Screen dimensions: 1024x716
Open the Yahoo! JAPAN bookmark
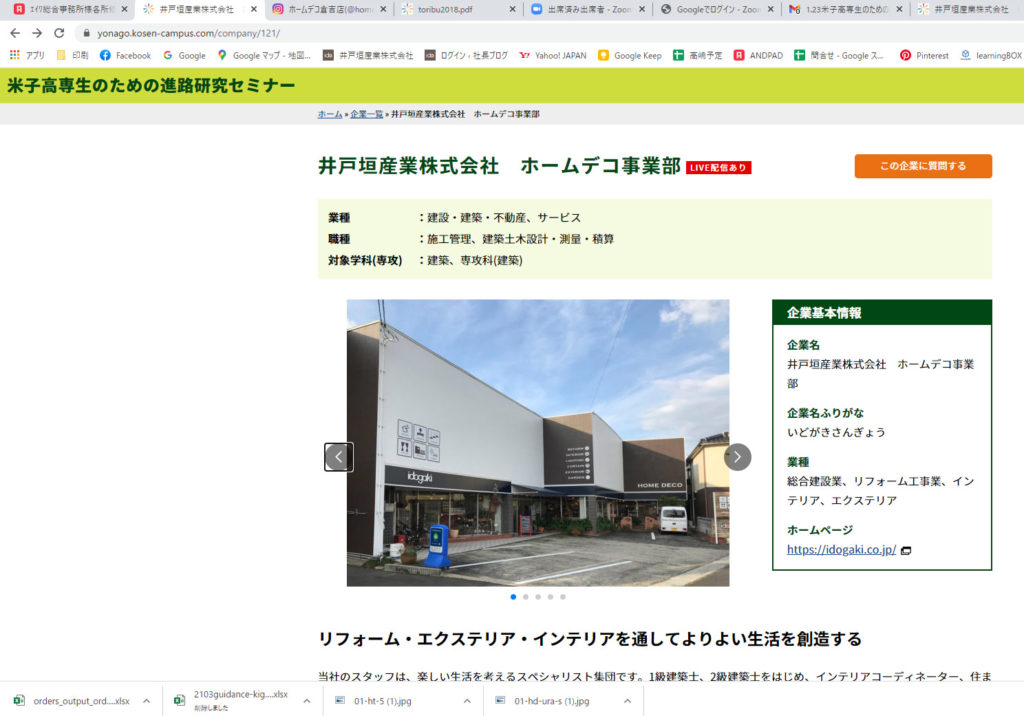552,56
